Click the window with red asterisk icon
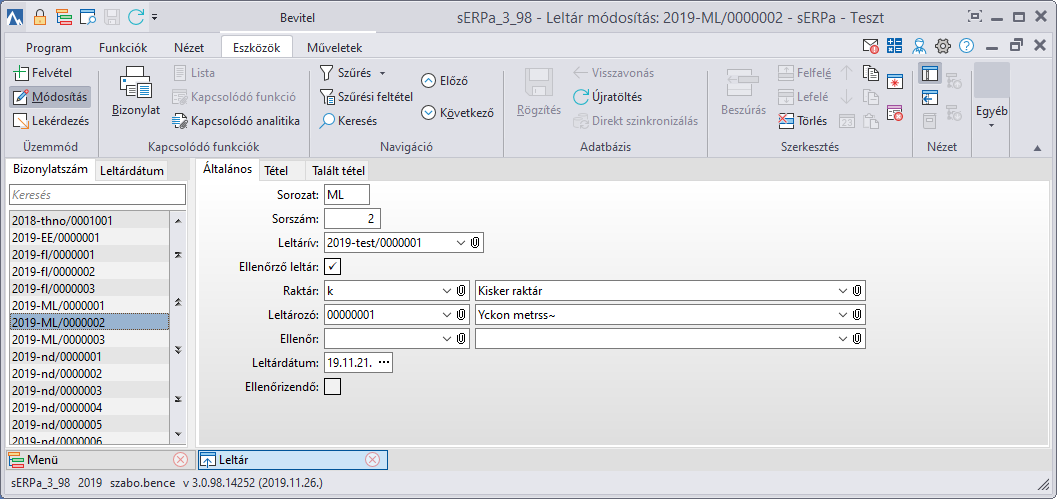 coord(895,81)
